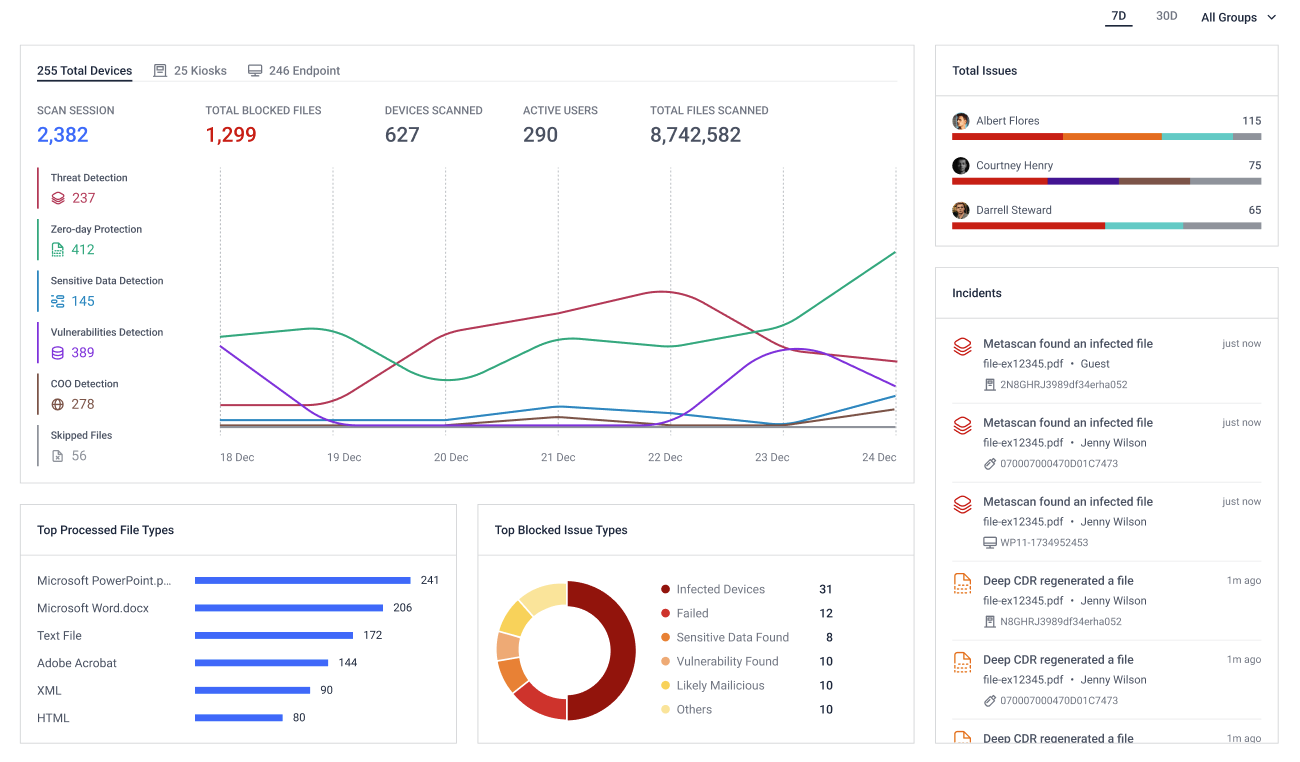Click Failed legend color dot
This screenshot has width=1300, height=762.
click(x=666, y=614)
